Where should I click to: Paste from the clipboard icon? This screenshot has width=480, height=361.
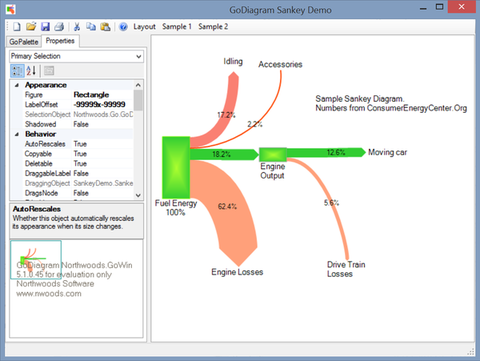(x=105, y=27)
